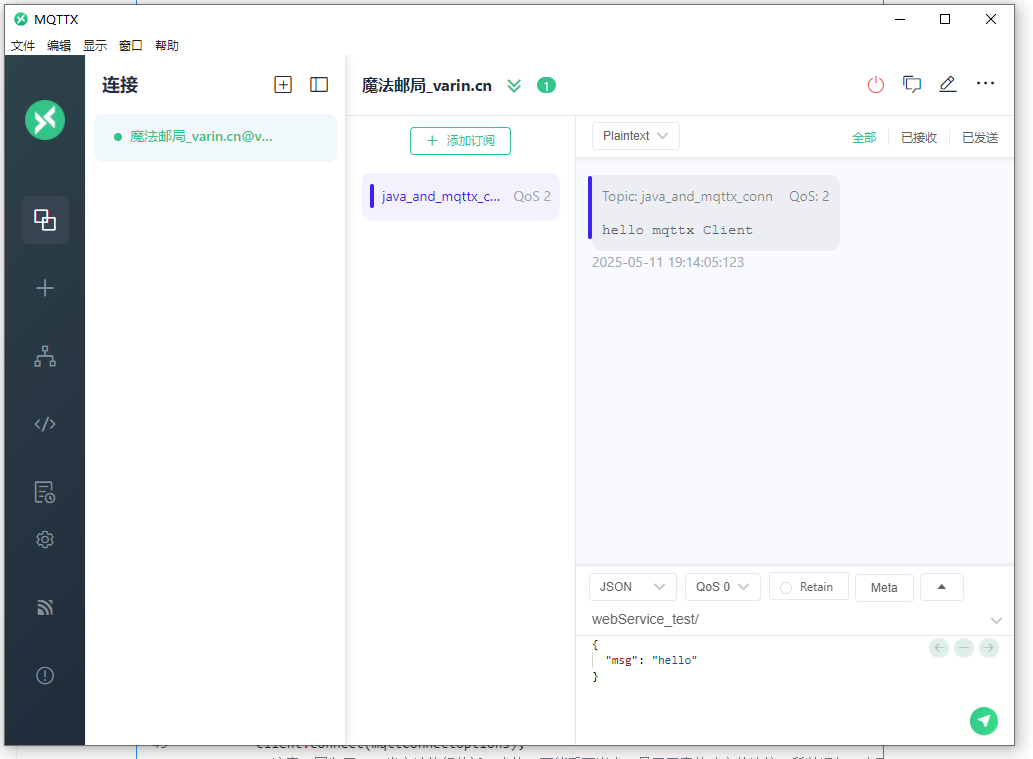Open the Settings gear in sidebar
This screenshot has width=1033, height=759.
click(45, 540)
